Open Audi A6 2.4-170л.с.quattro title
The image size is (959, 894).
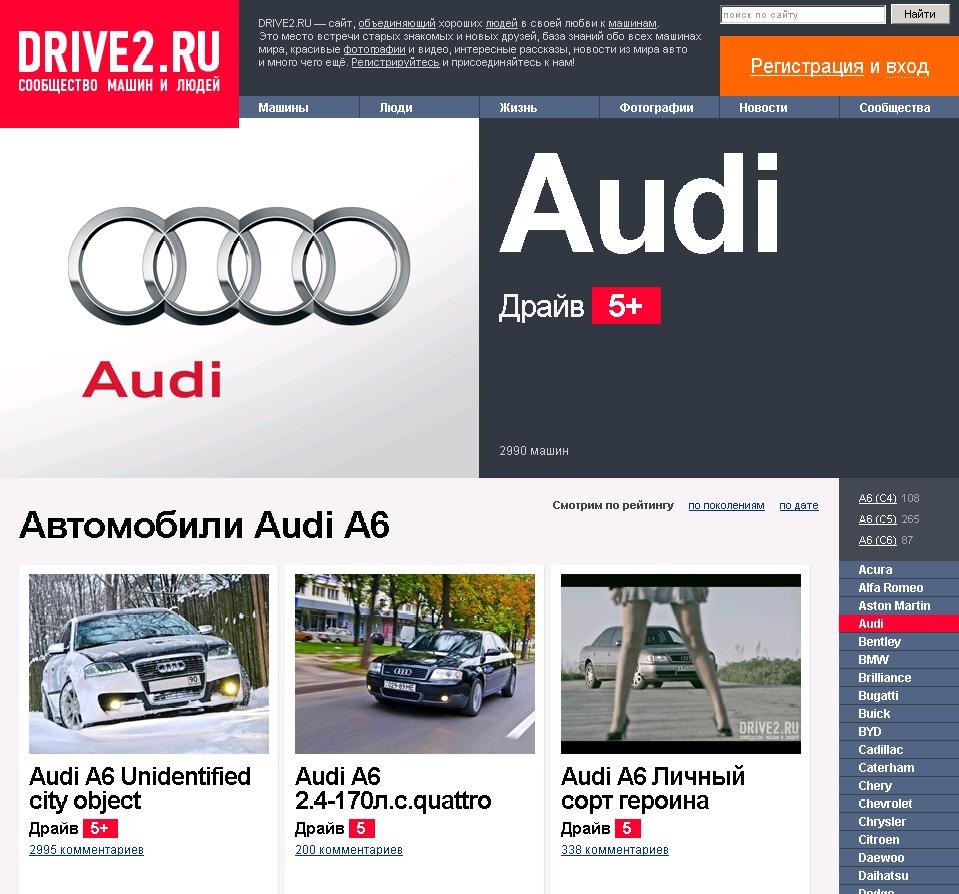[x=393, y=788]
